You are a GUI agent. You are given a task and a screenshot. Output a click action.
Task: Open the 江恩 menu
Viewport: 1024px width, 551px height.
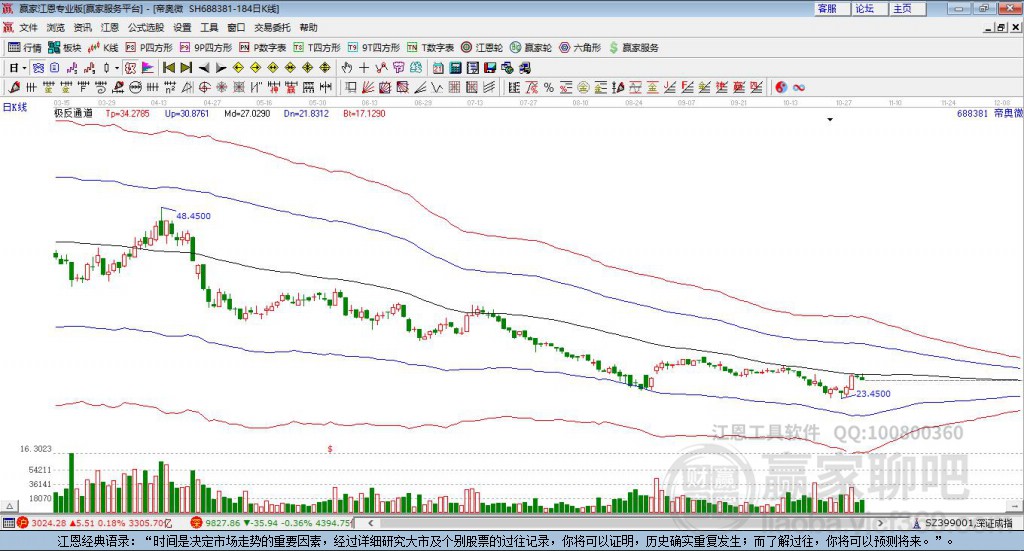pos(109,28)
